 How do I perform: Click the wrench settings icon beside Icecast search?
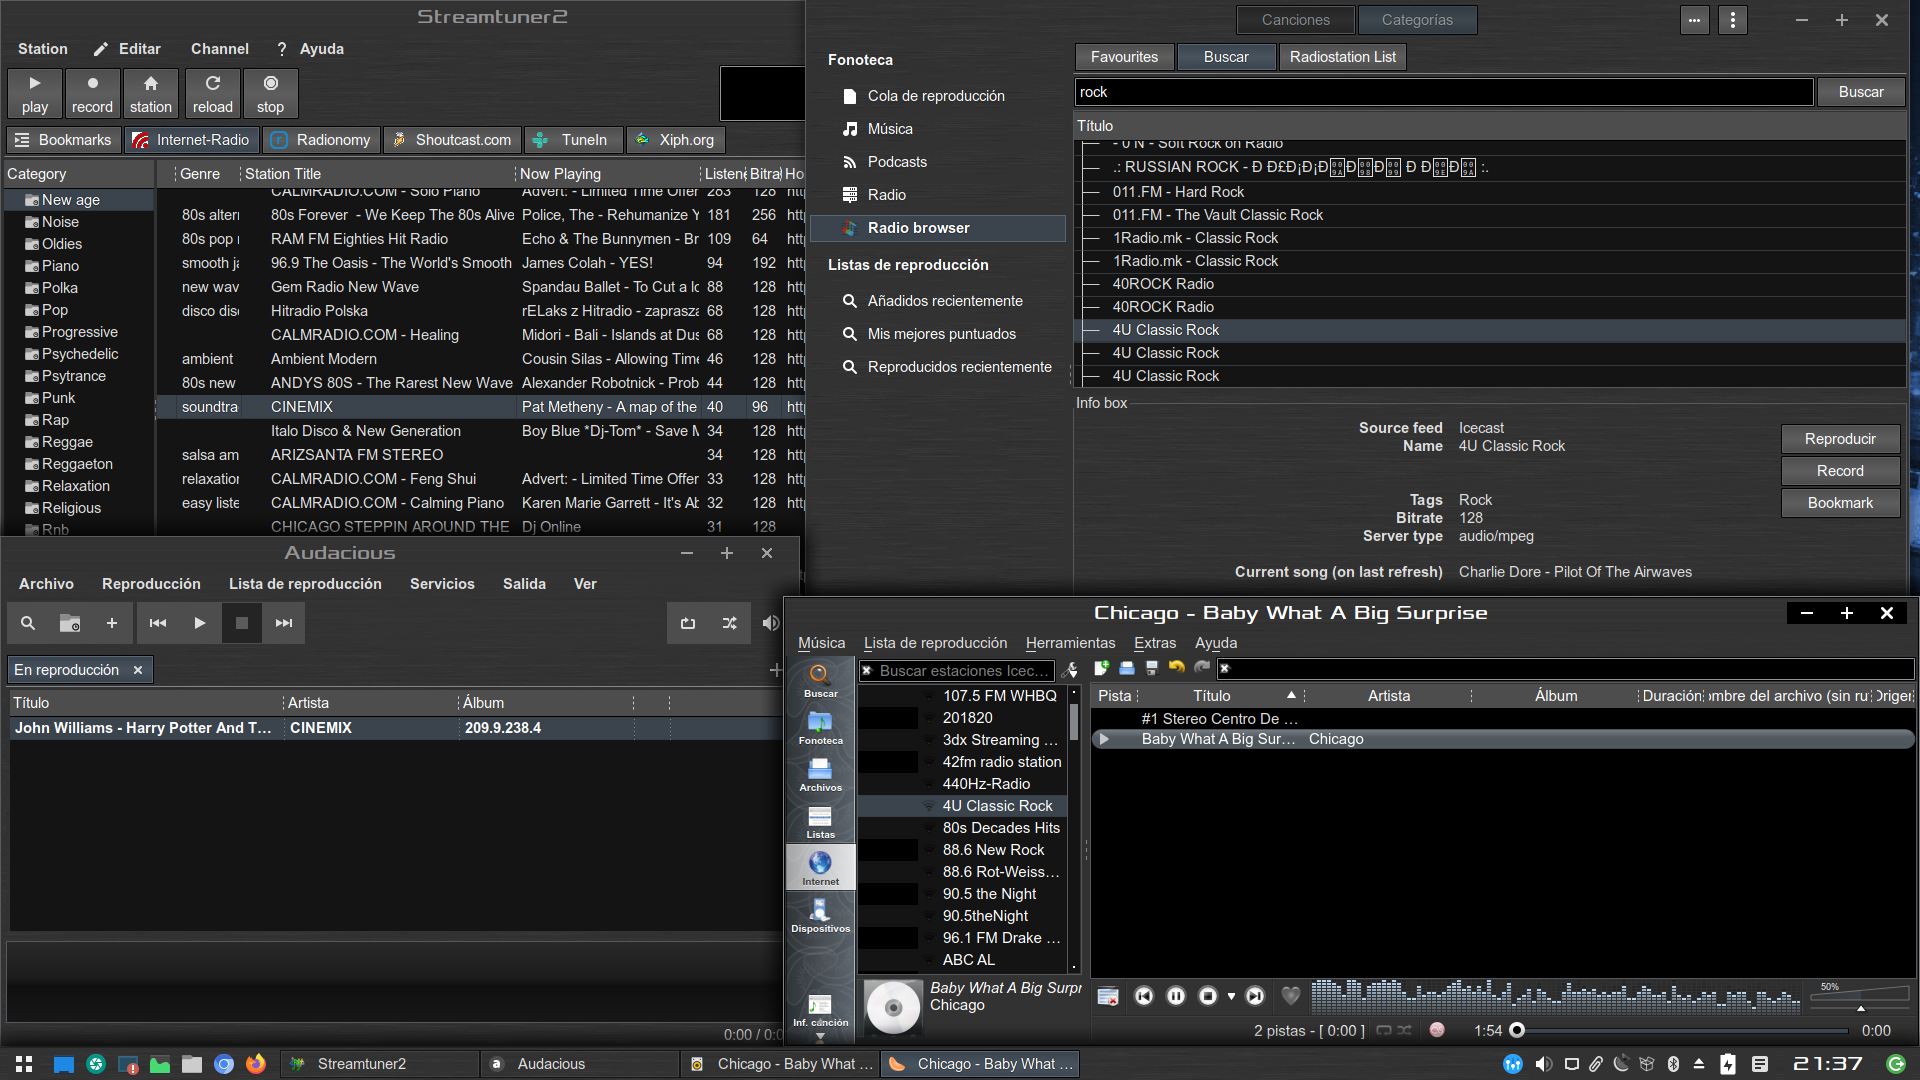coord(1070,671)
